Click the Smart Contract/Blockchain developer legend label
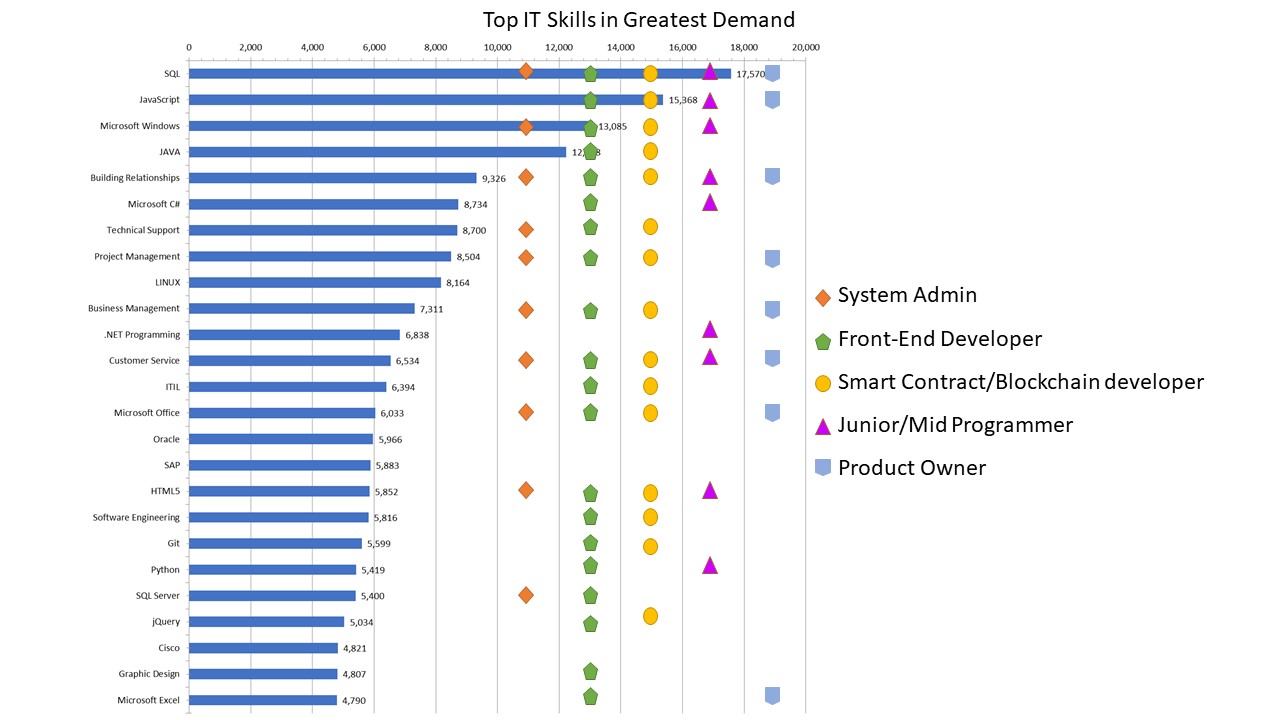The image size is (1280, 720). point(1021,382)
